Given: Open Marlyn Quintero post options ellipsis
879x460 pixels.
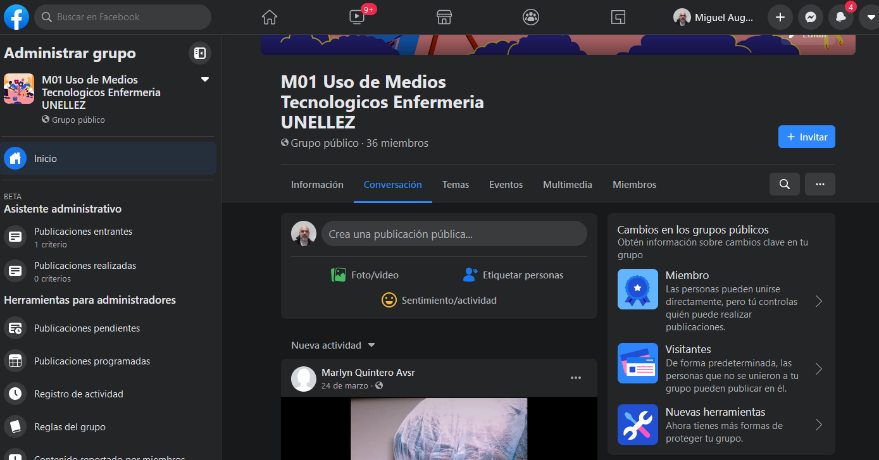Looking at the screenshot, I should pos(576,378).
